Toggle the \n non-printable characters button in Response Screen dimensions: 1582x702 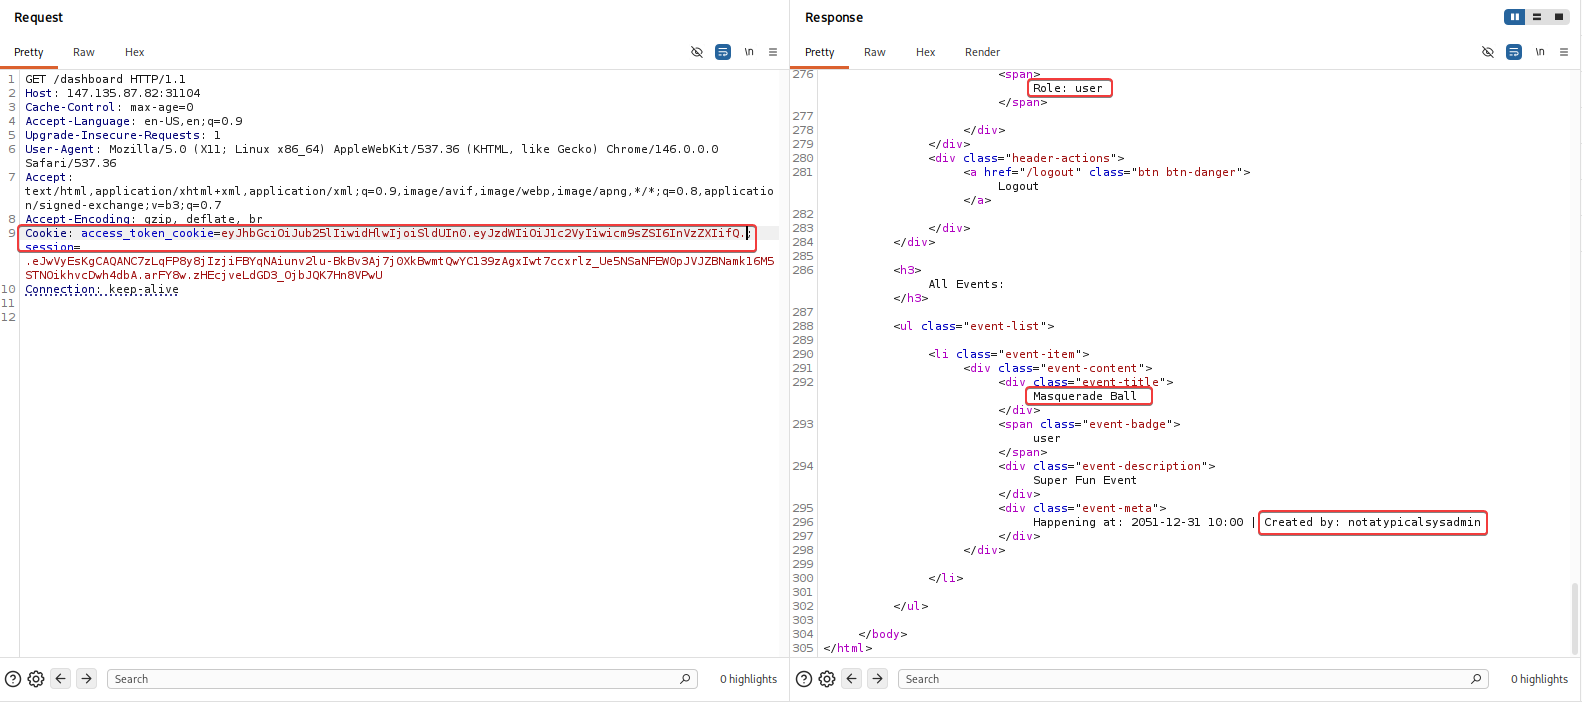click(1540, 52)
